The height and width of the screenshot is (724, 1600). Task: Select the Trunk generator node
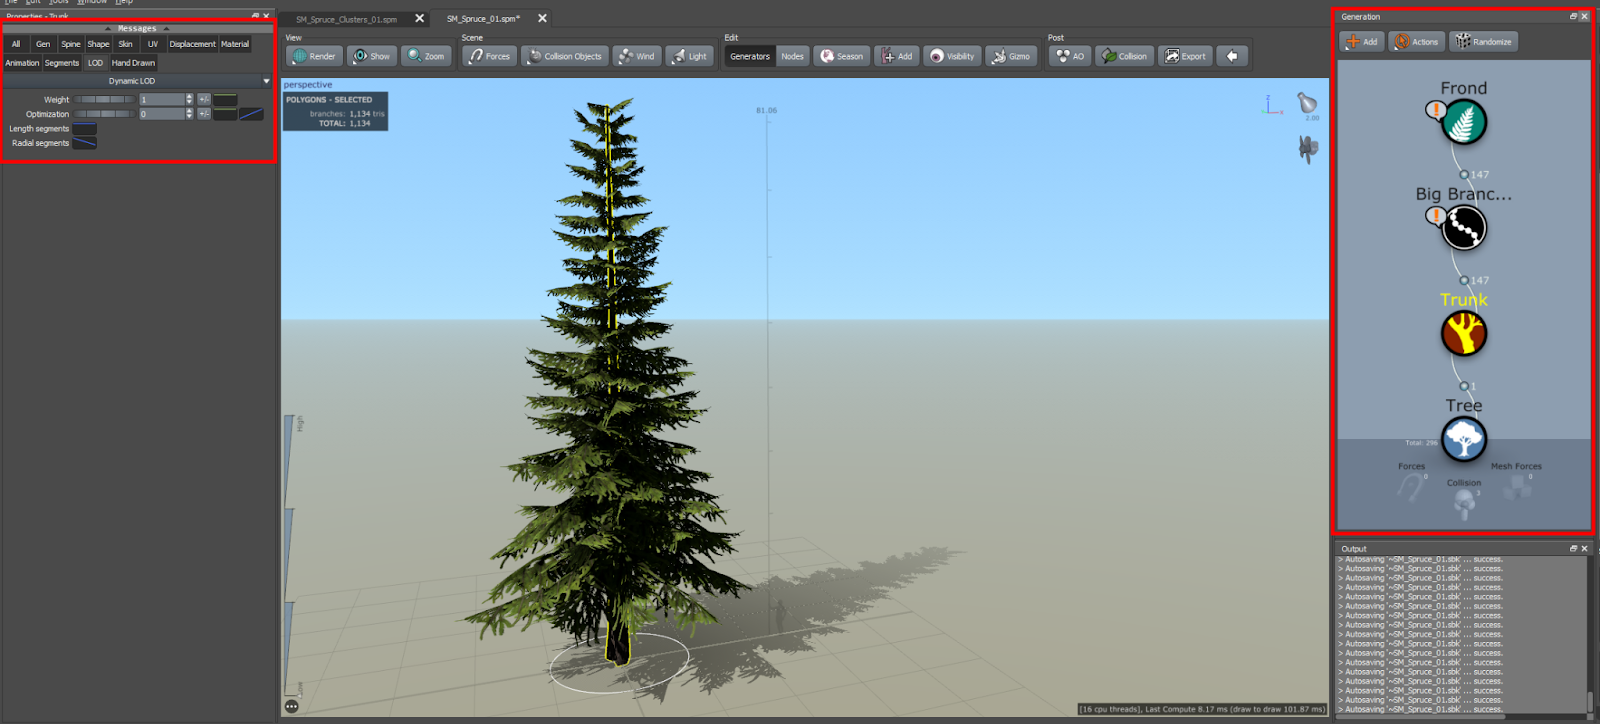[1464, 334]
